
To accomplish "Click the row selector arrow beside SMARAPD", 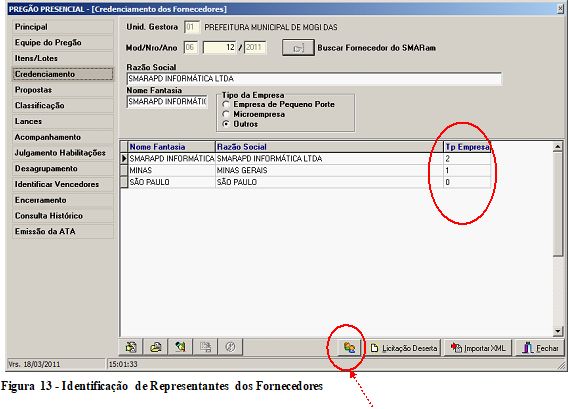I will point(124,158).
